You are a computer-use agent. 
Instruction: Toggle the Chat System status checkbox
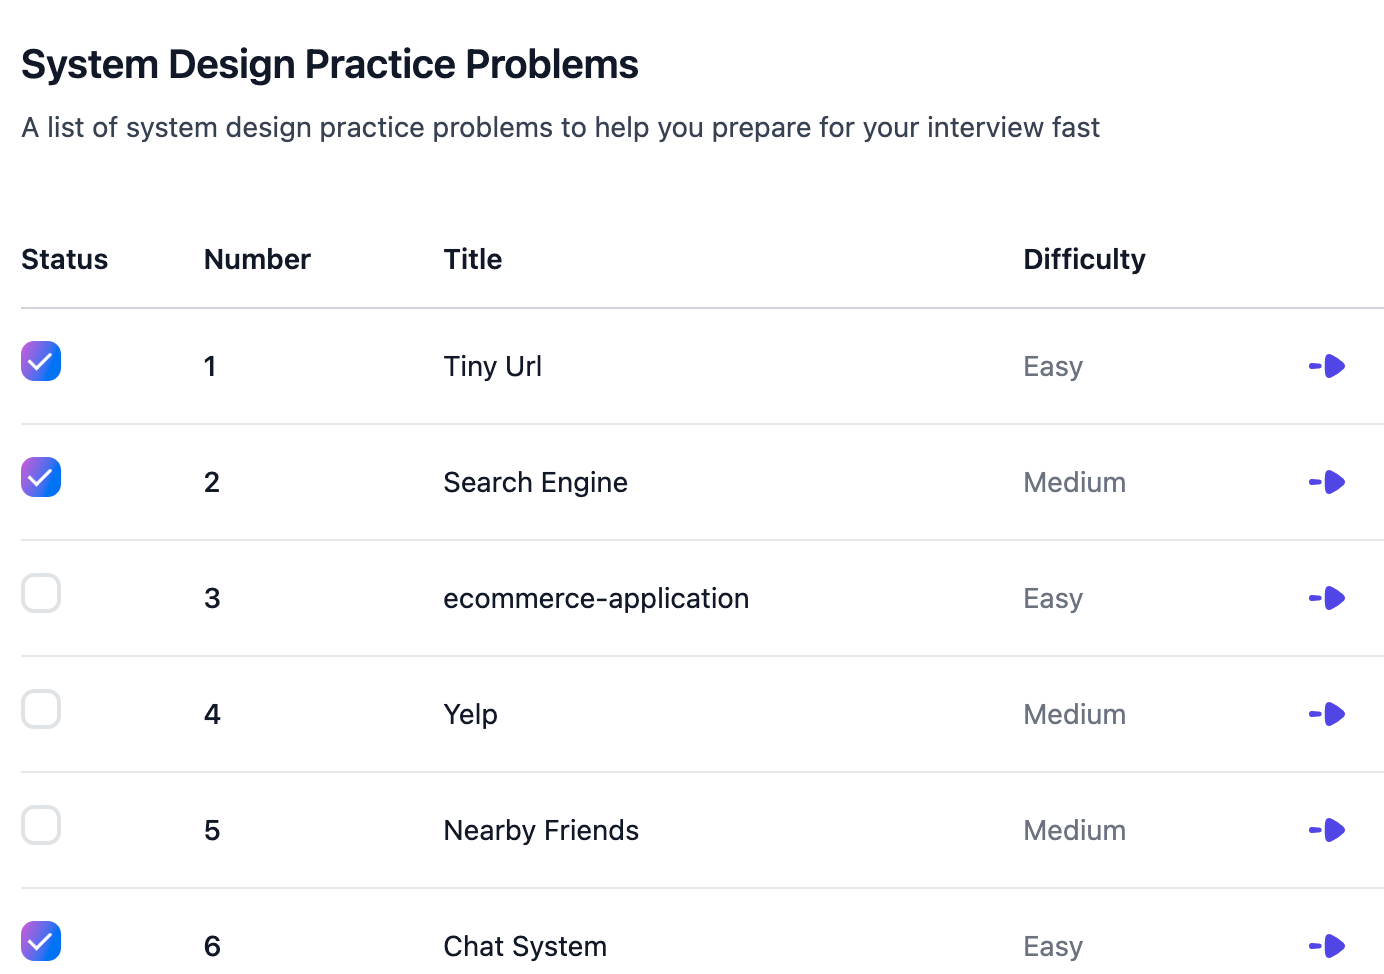[x=41, y=941]
